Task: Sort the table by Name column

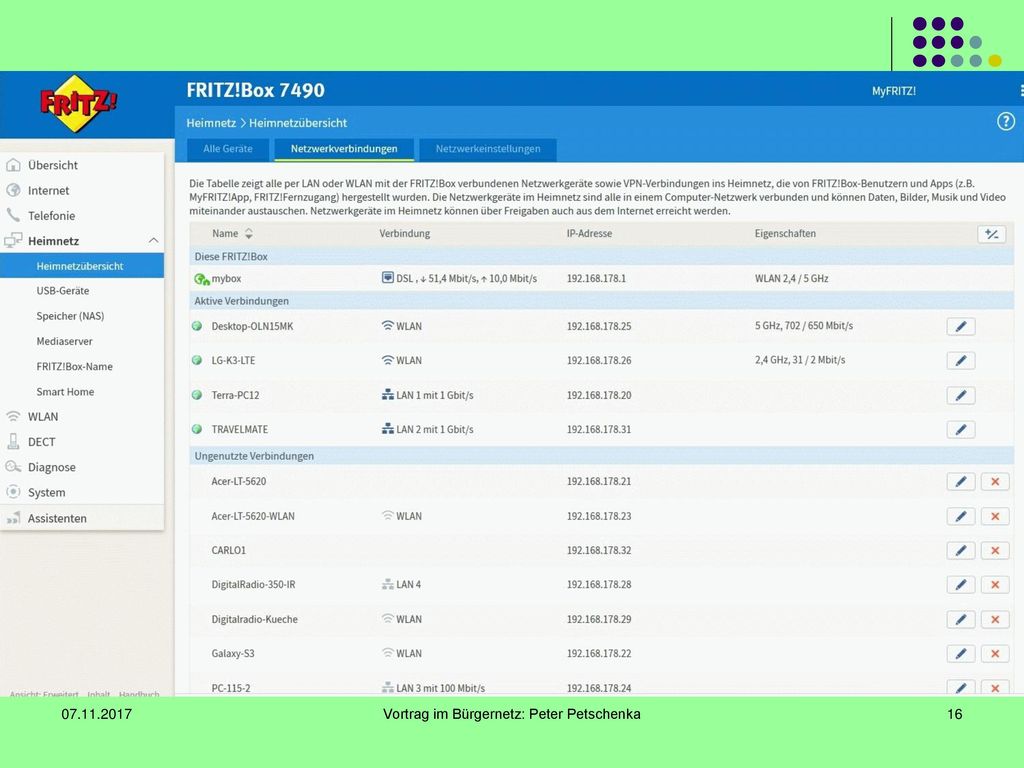Action: point(232,233)
